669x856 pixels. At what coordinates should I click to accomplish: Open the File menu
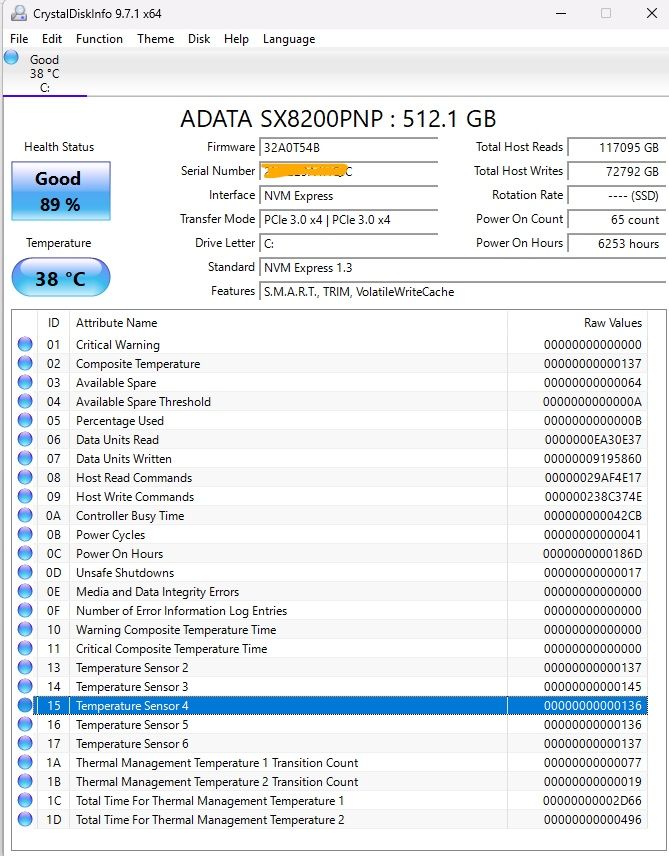[19, 39]
